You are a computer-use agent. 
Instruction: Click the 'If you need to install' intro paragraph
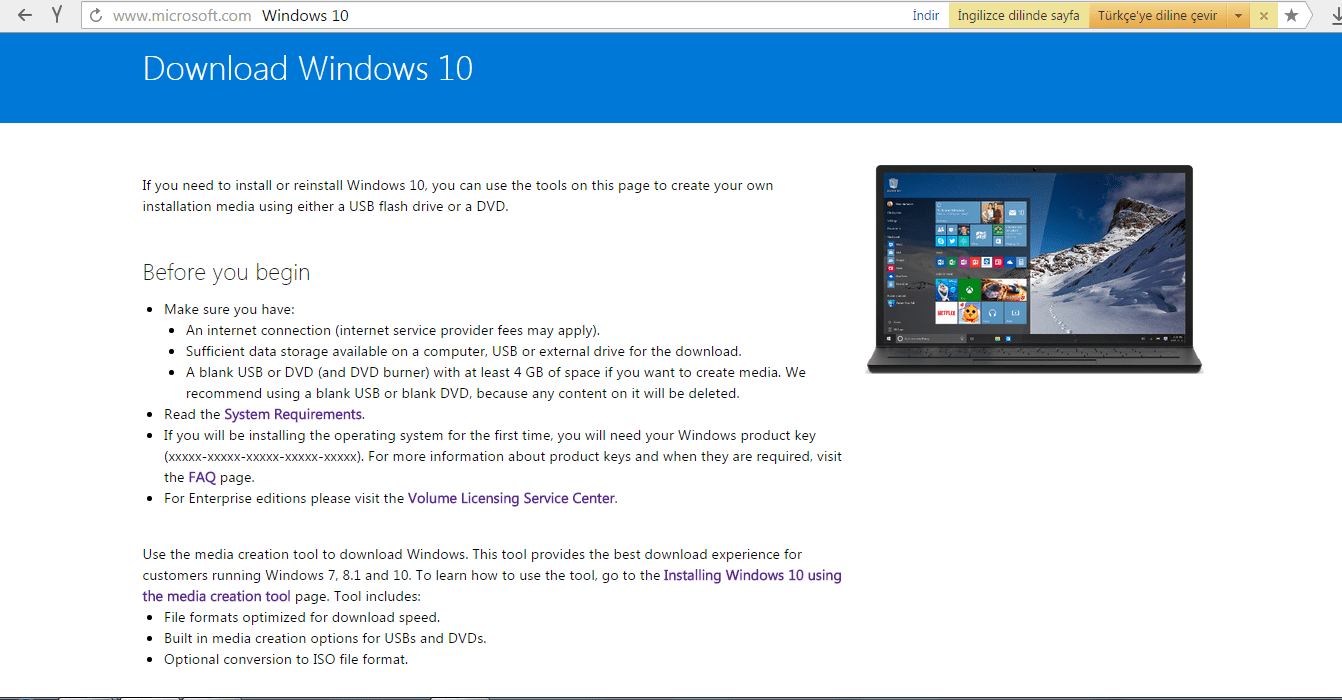[x=458, y=196]
